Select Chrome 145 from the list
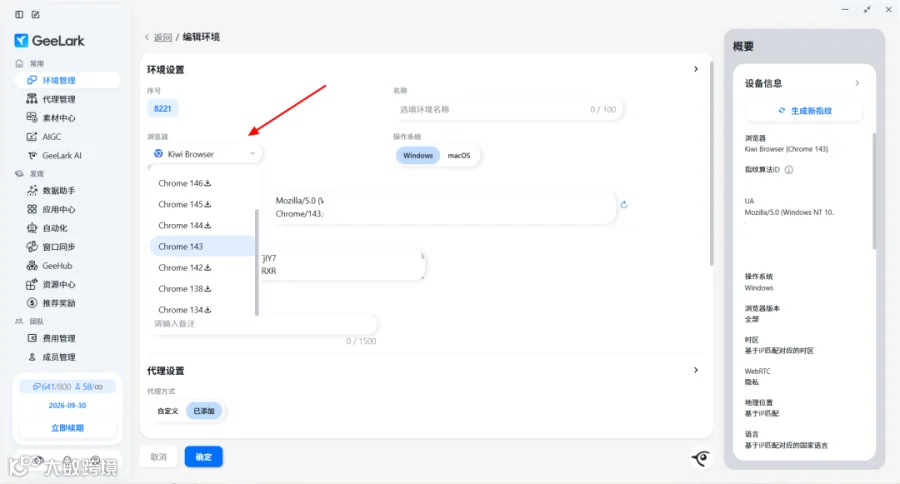The width and height of the screenshot is (900, 484). [x=202, y=204]
